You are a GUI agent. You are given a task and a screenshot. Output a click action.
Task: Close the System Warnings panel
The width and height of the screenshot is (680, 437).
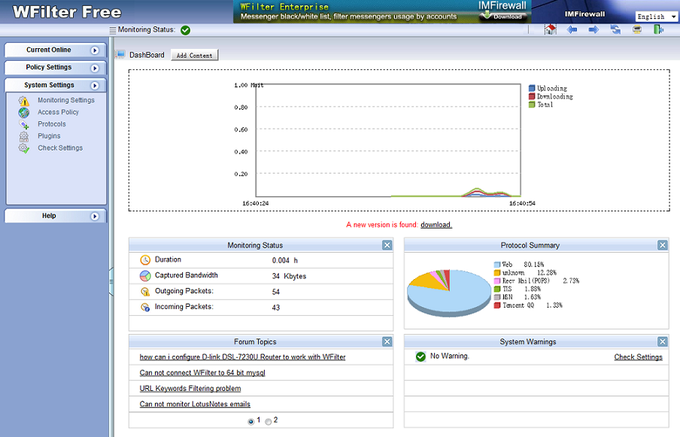coord(662,342)
